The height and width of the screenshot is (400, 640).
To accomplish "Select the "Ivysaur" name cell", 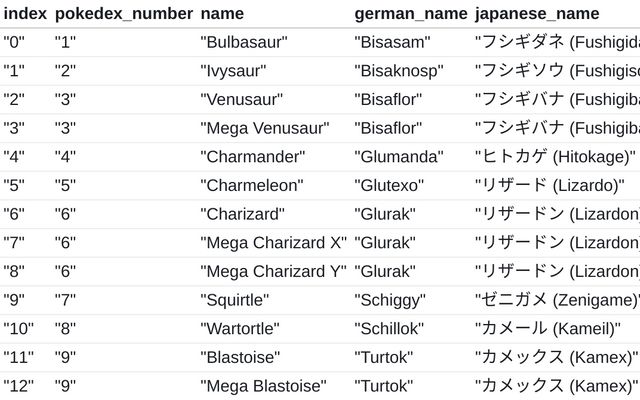I will [x=236, y=71].
